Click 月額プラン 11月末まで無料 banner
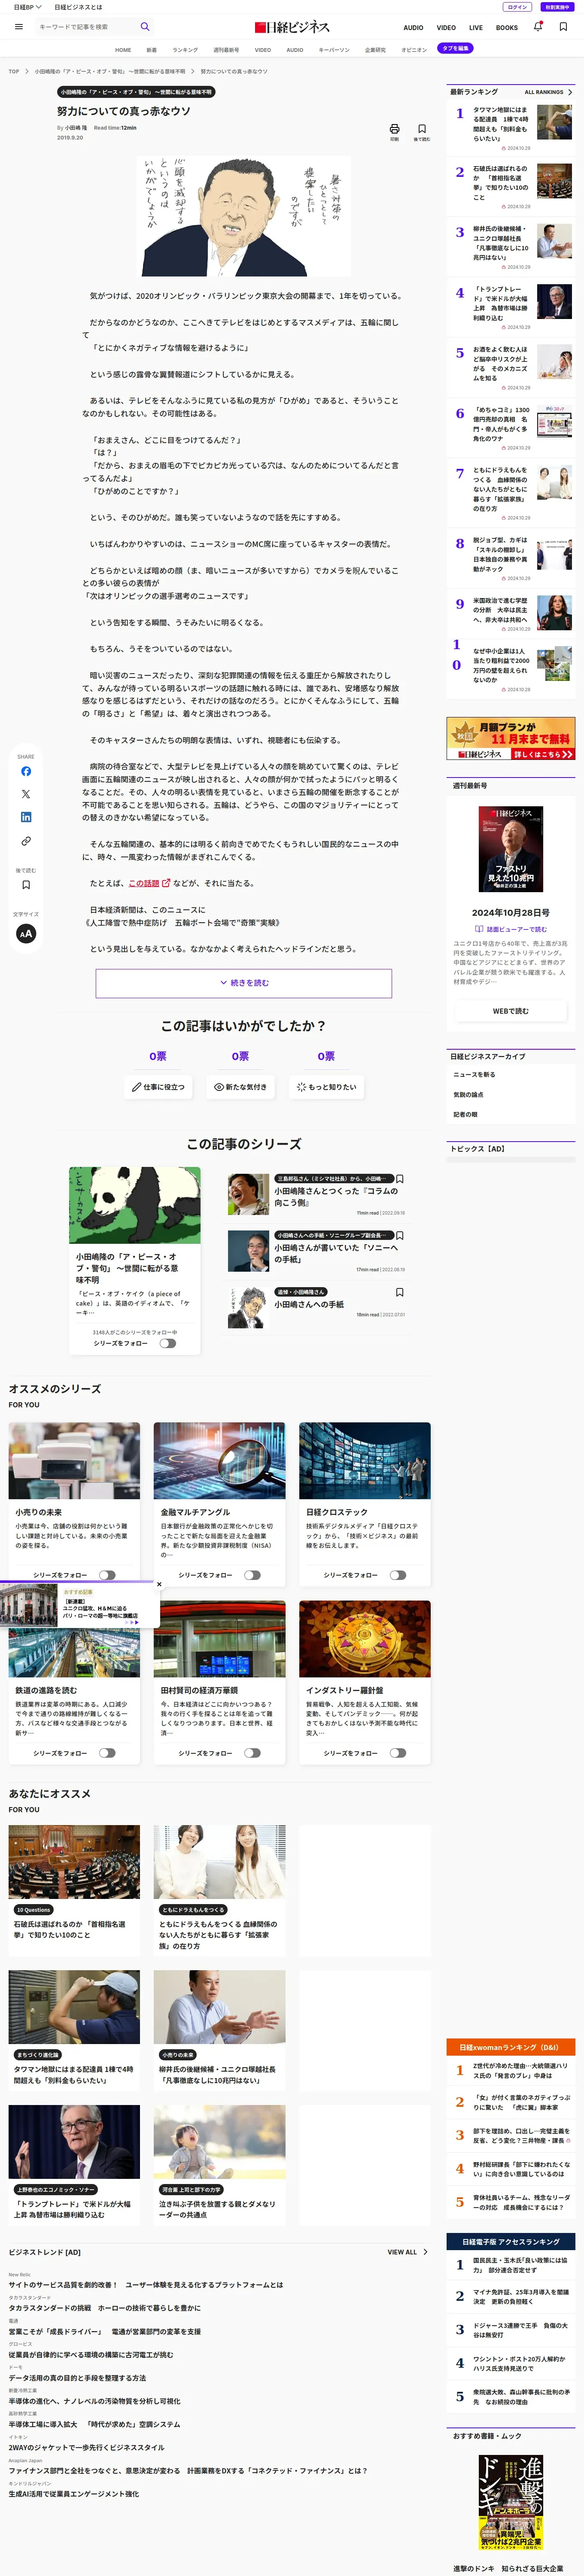Image resolution: width=584 pixels, height=2576 pixels. [x=511, y=739]
